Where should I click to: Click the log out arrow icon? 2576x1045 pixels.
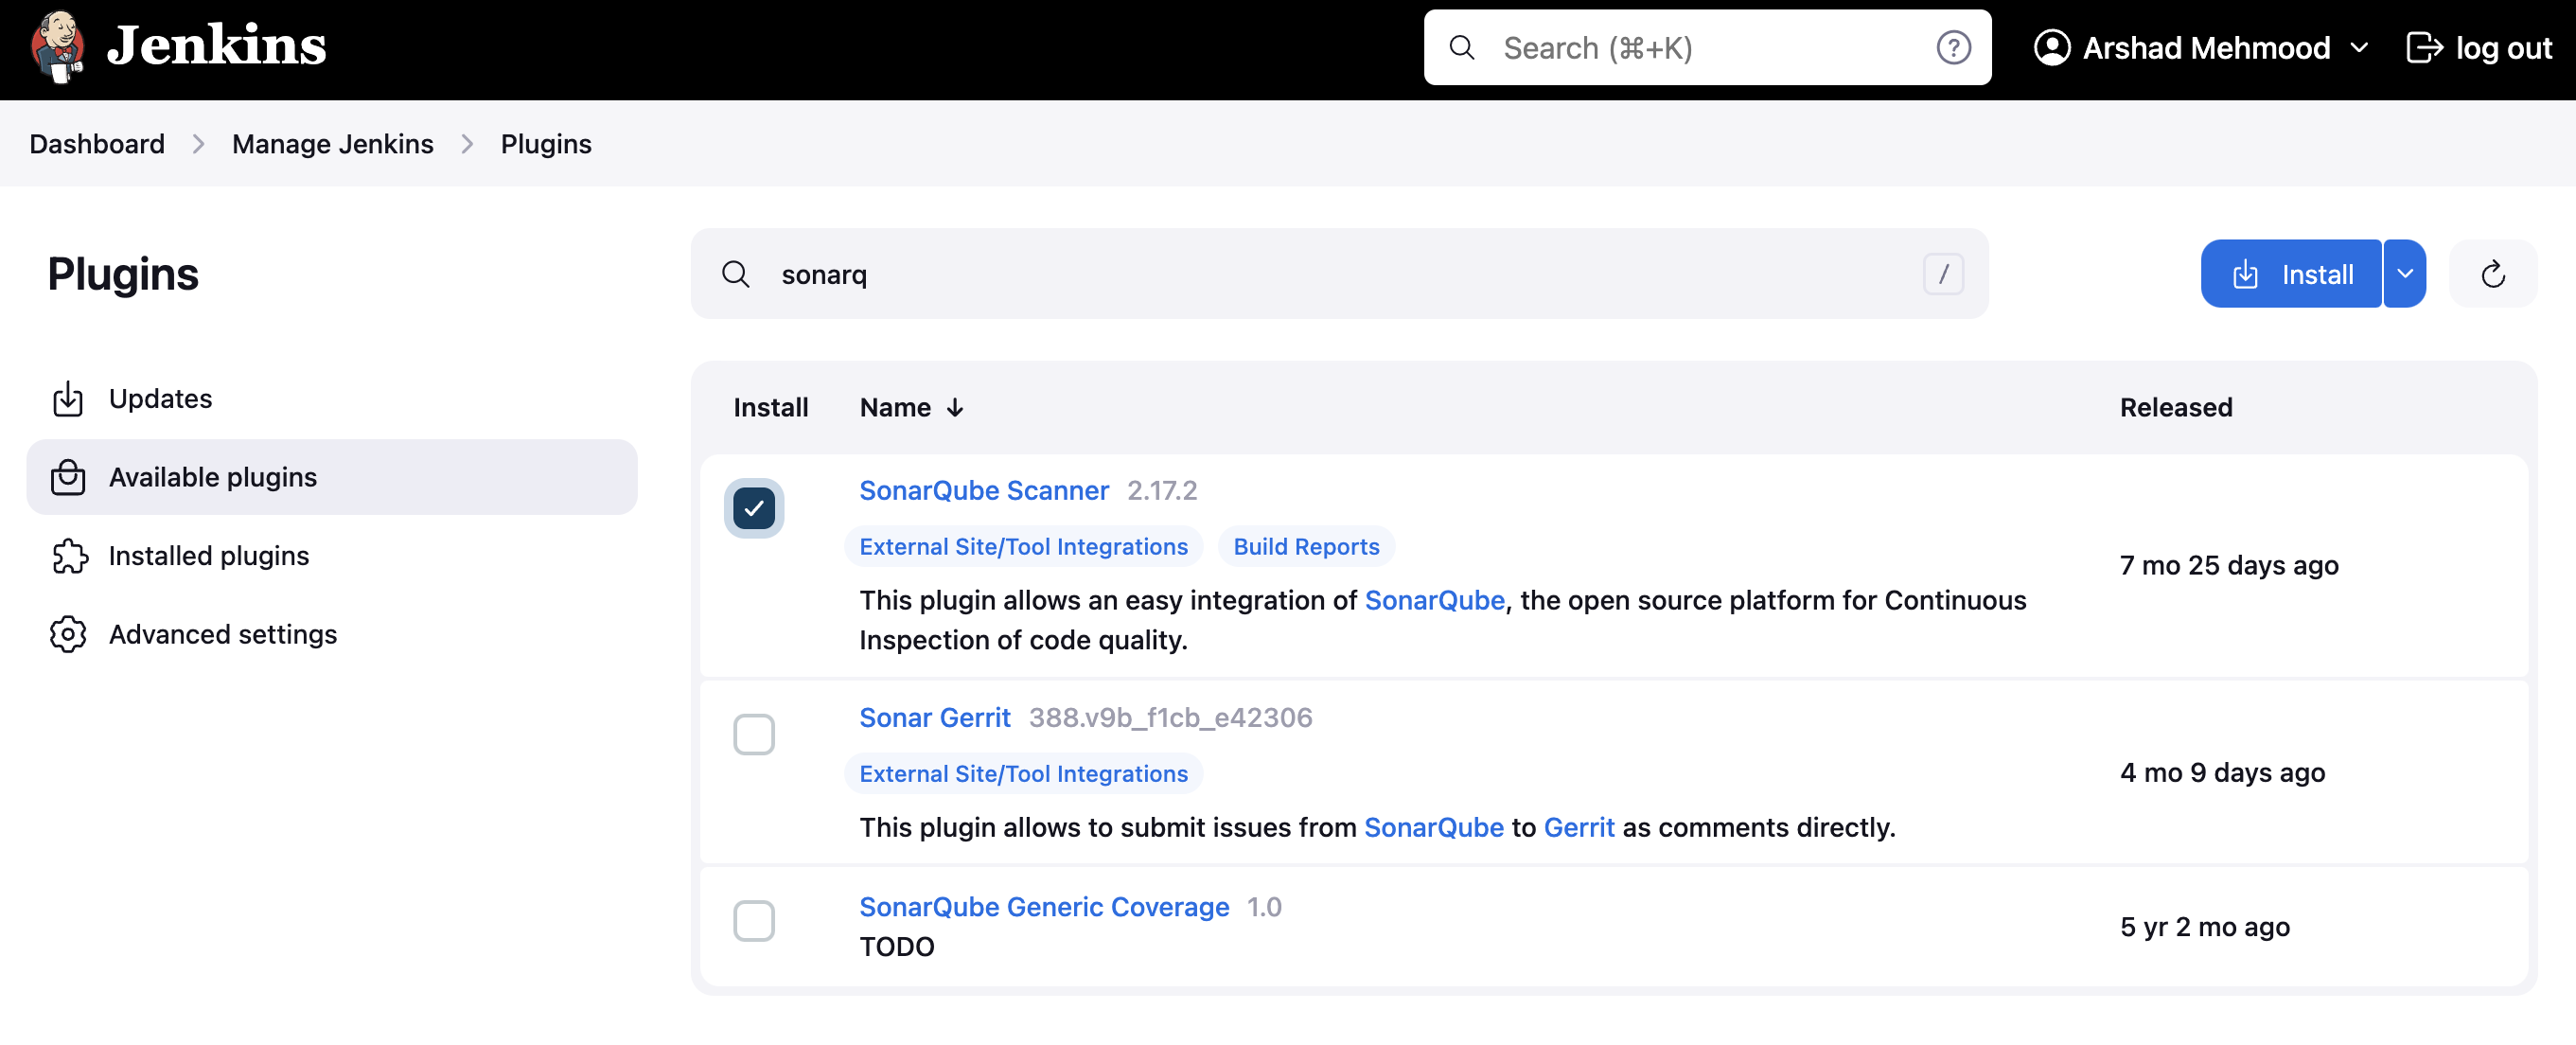[2424, 48]
